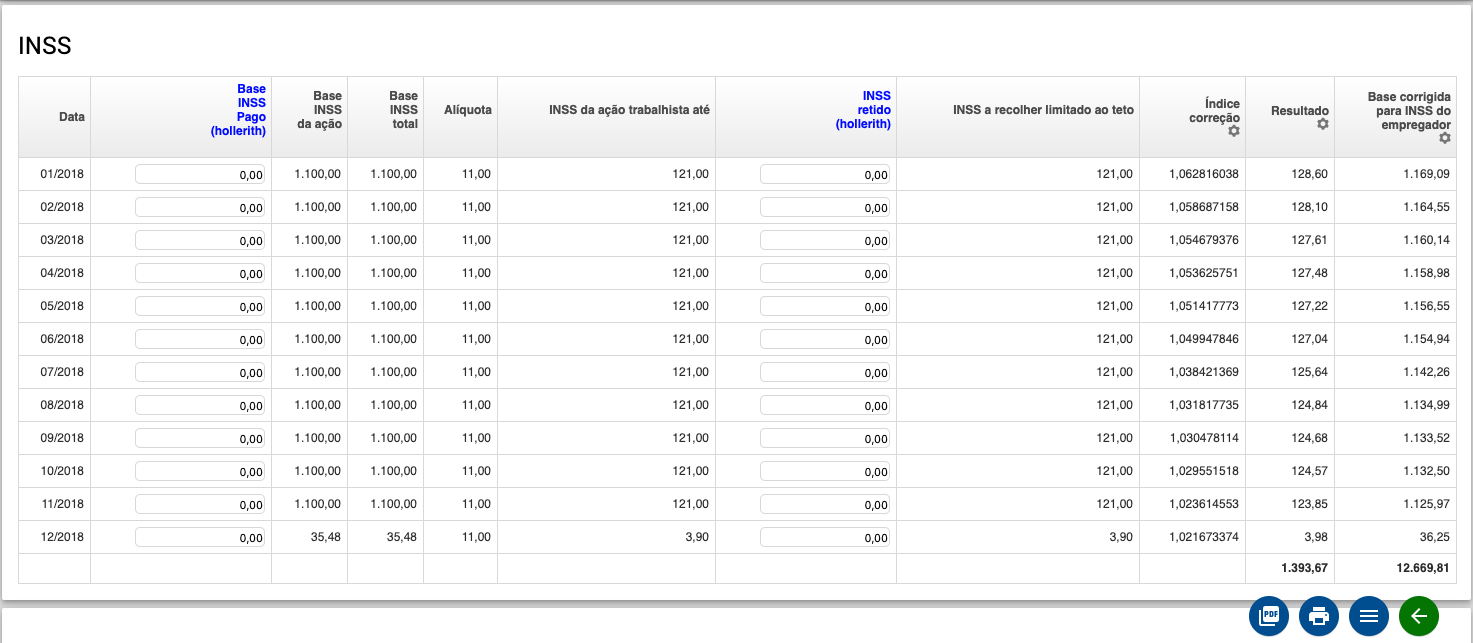This screenshot has height=643, width=1473.
Task: Open gear under Base corrigida para INSS header
Action: 1445,138
